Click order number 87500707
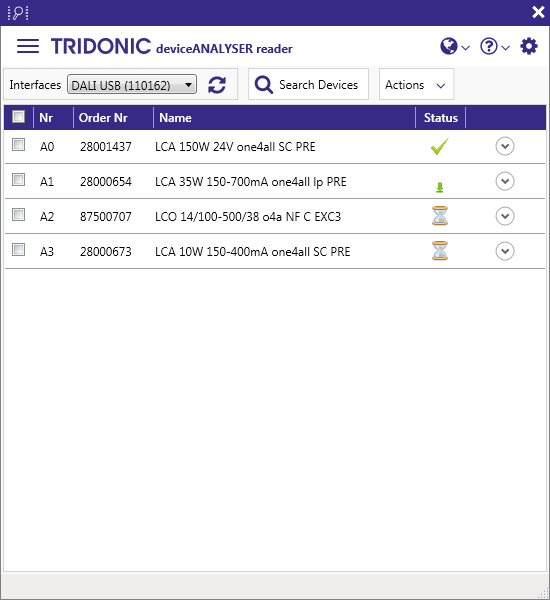The image size is (550, 600). (106, 217)
